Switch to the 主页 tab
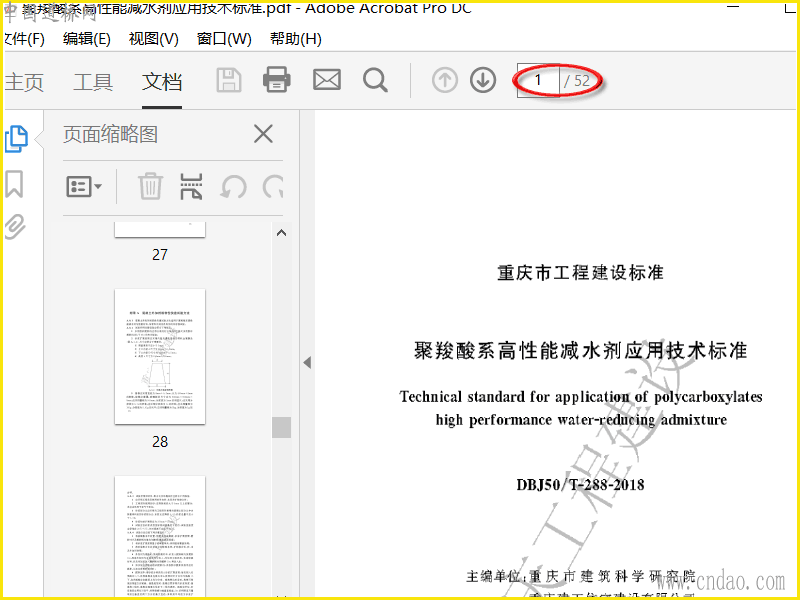The image size is (800, 600). click(24, 82)
